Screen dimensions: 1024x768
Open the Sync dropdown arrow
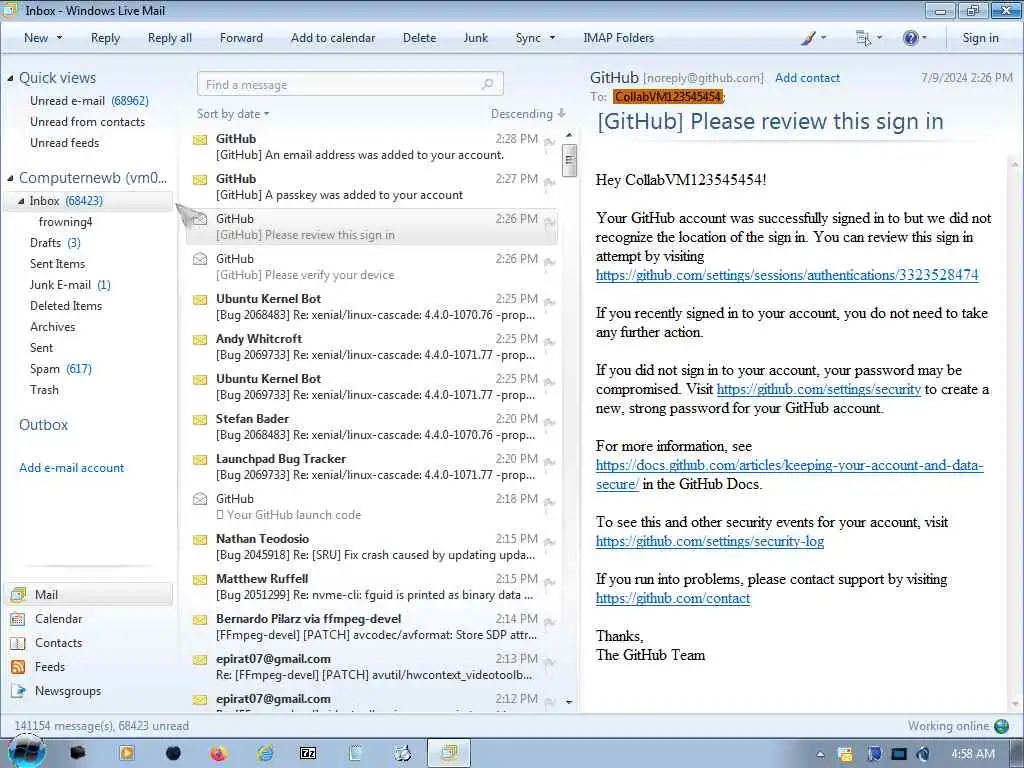[552, 38]
